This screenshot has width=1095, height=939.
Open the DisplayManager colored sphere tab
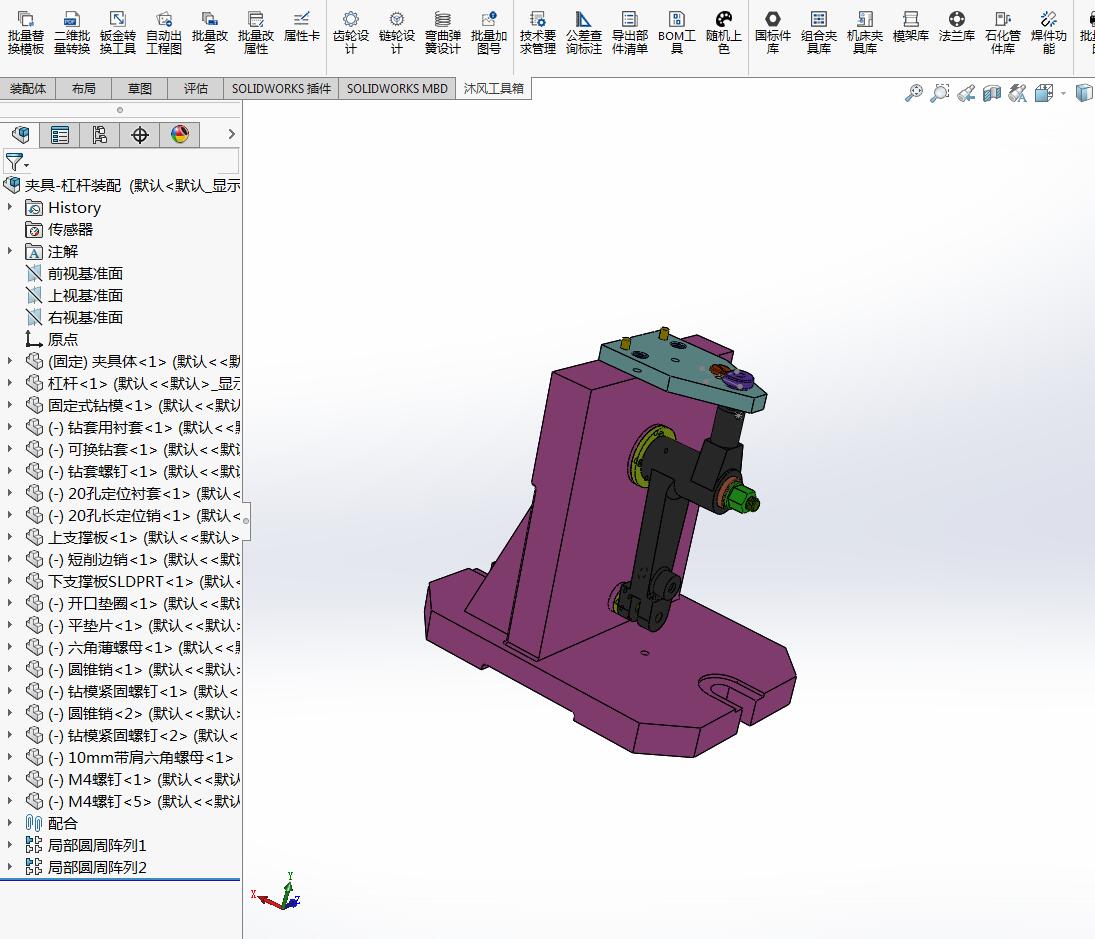(x=179, y=134)
